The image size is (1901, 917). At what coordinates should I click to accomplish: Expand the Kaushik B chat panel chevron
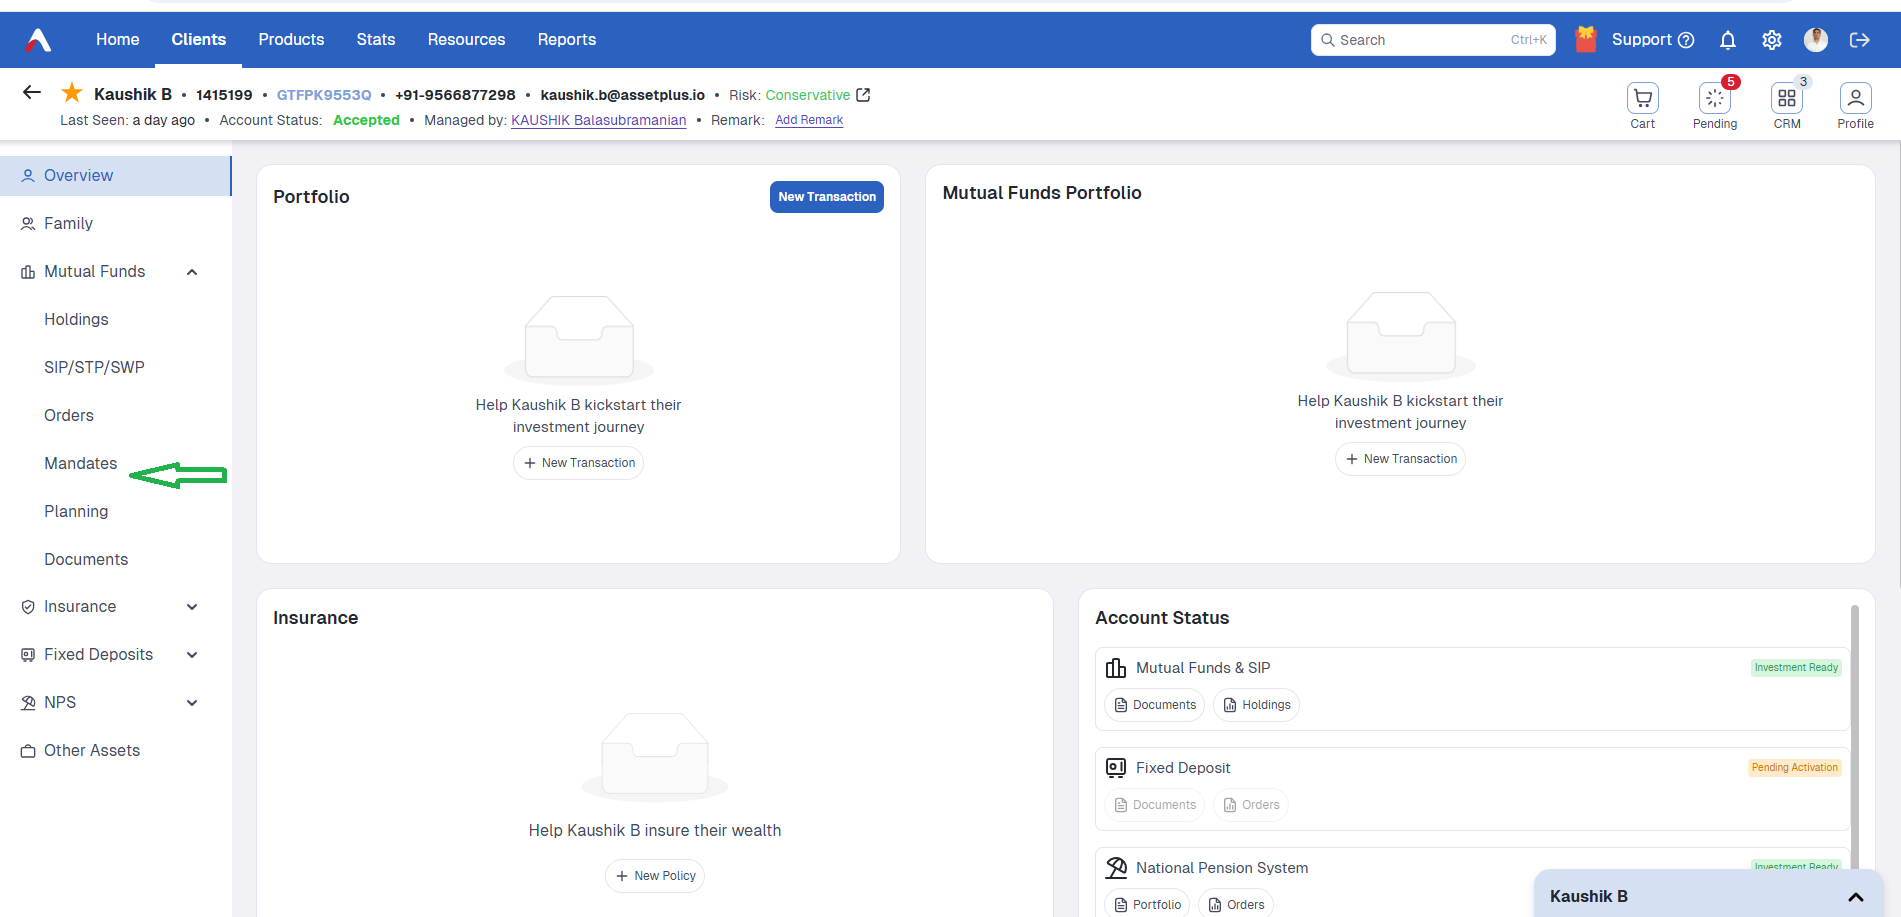[x=1856, y=897]
